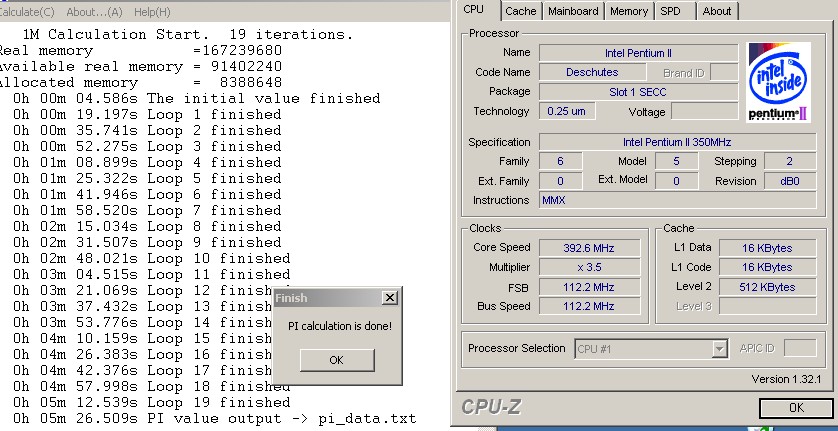Click the 'PI calculation is done!' message
Screen dimensions: 838x431
(340, 326)
